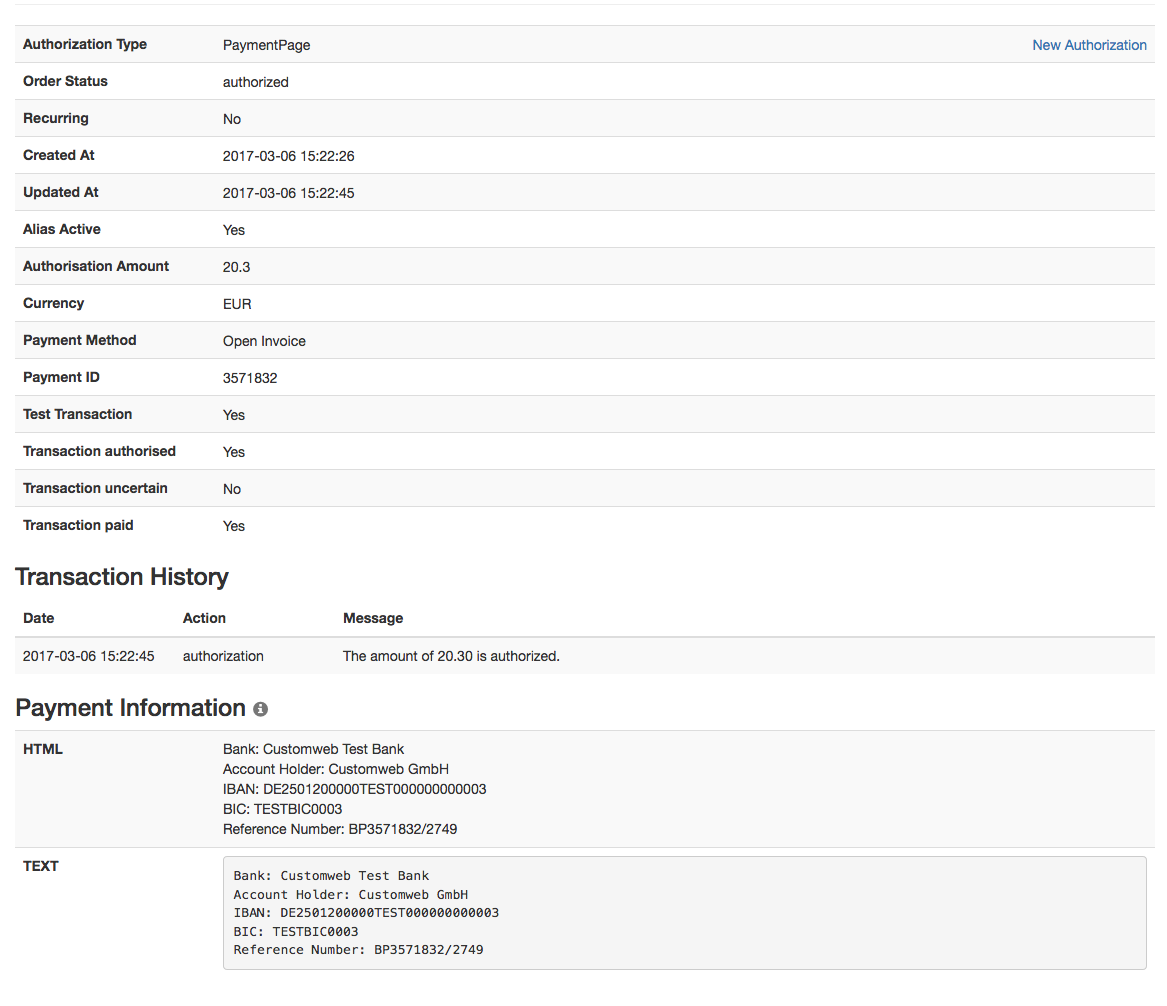The width and height of the screenshot is (1167, 1006).
Task: Click the IBAN line in HTML section
Action: tap(354, 789)
